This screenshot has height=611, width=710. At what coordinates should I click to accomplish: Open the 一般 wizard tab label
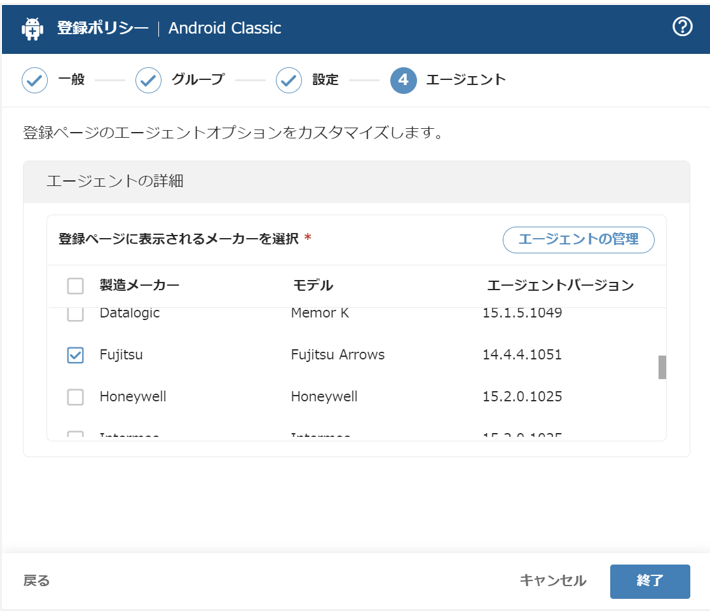click(72, 79)
